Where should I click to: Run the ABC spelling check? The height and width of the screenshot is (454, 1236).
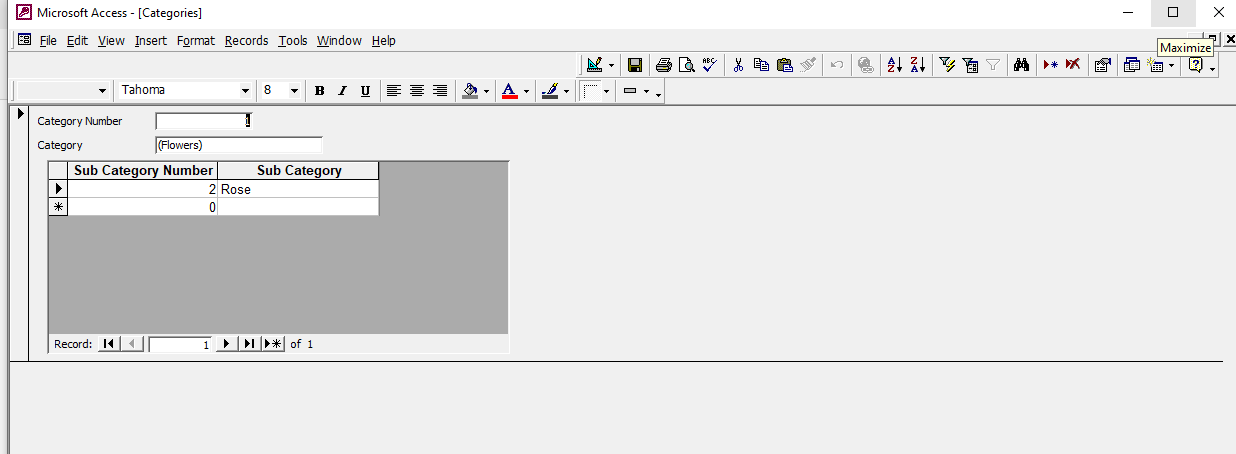pos(709,65)
